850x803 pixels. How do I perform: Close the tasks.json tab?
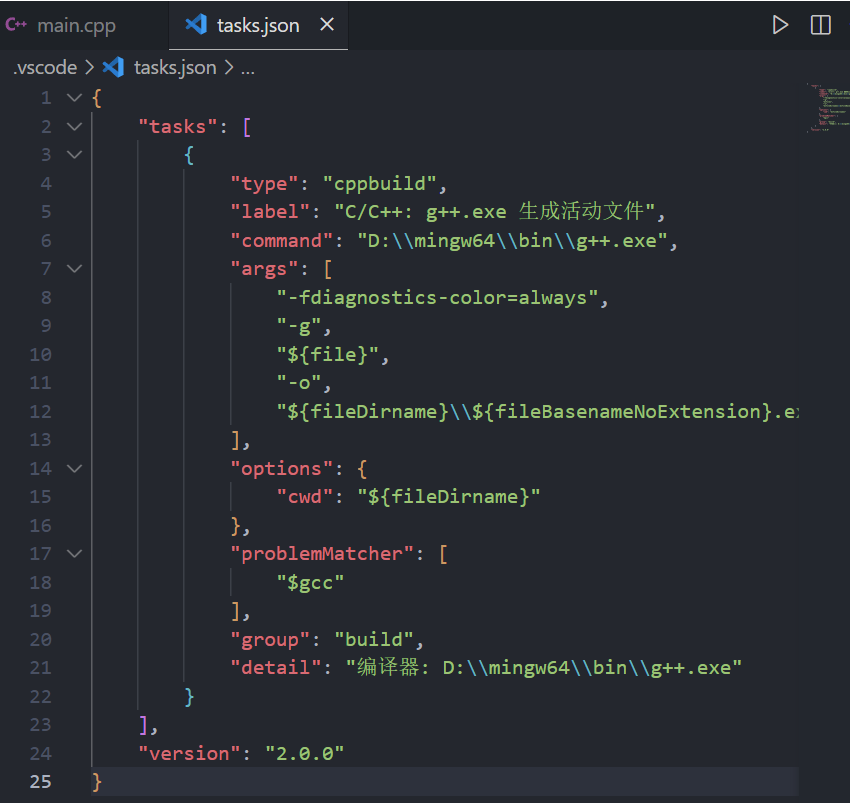click(327, 24)
